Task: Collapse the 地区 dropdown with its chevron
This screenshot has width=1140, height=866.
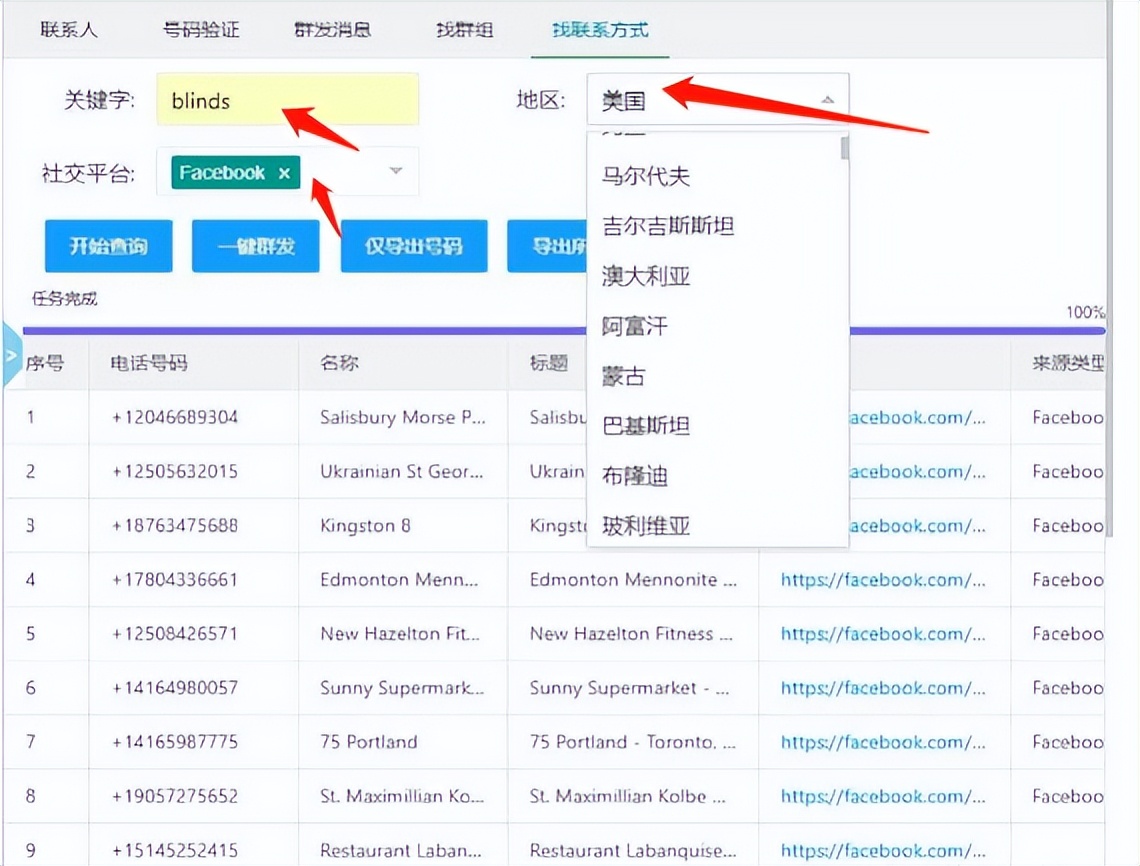Action: (828, 101)
